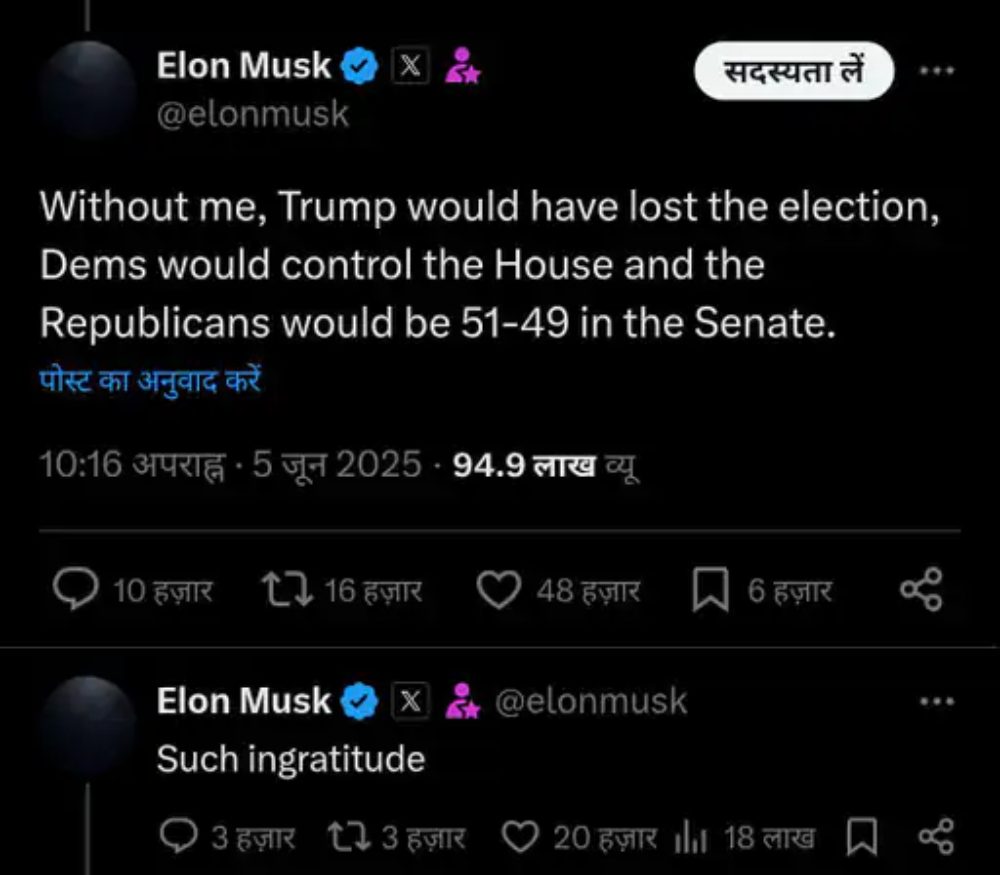
Task: Share the main post
Action: click(x=921, y=591)
